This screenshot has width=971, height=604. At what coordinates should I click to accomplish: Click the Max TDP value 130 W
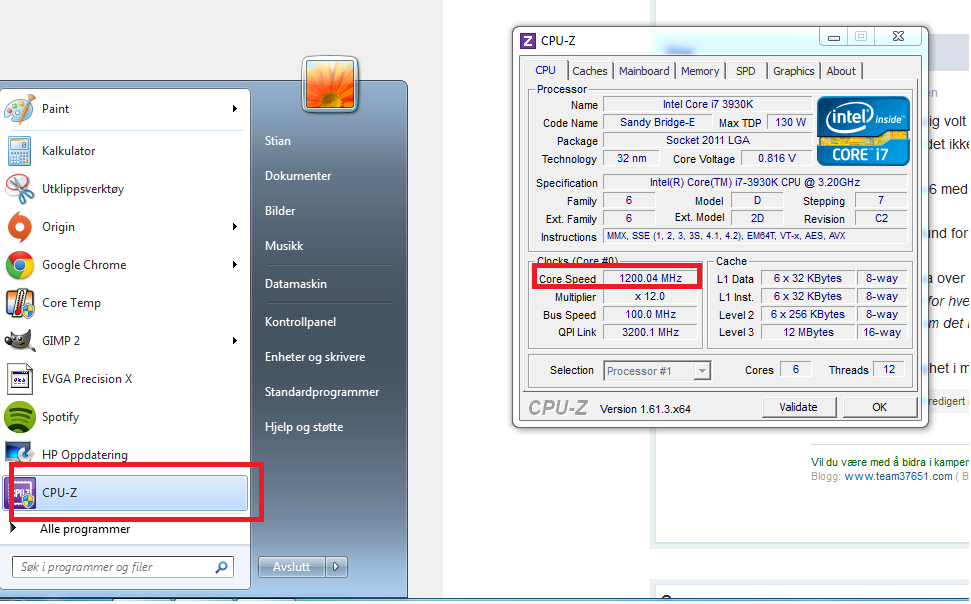790,122
